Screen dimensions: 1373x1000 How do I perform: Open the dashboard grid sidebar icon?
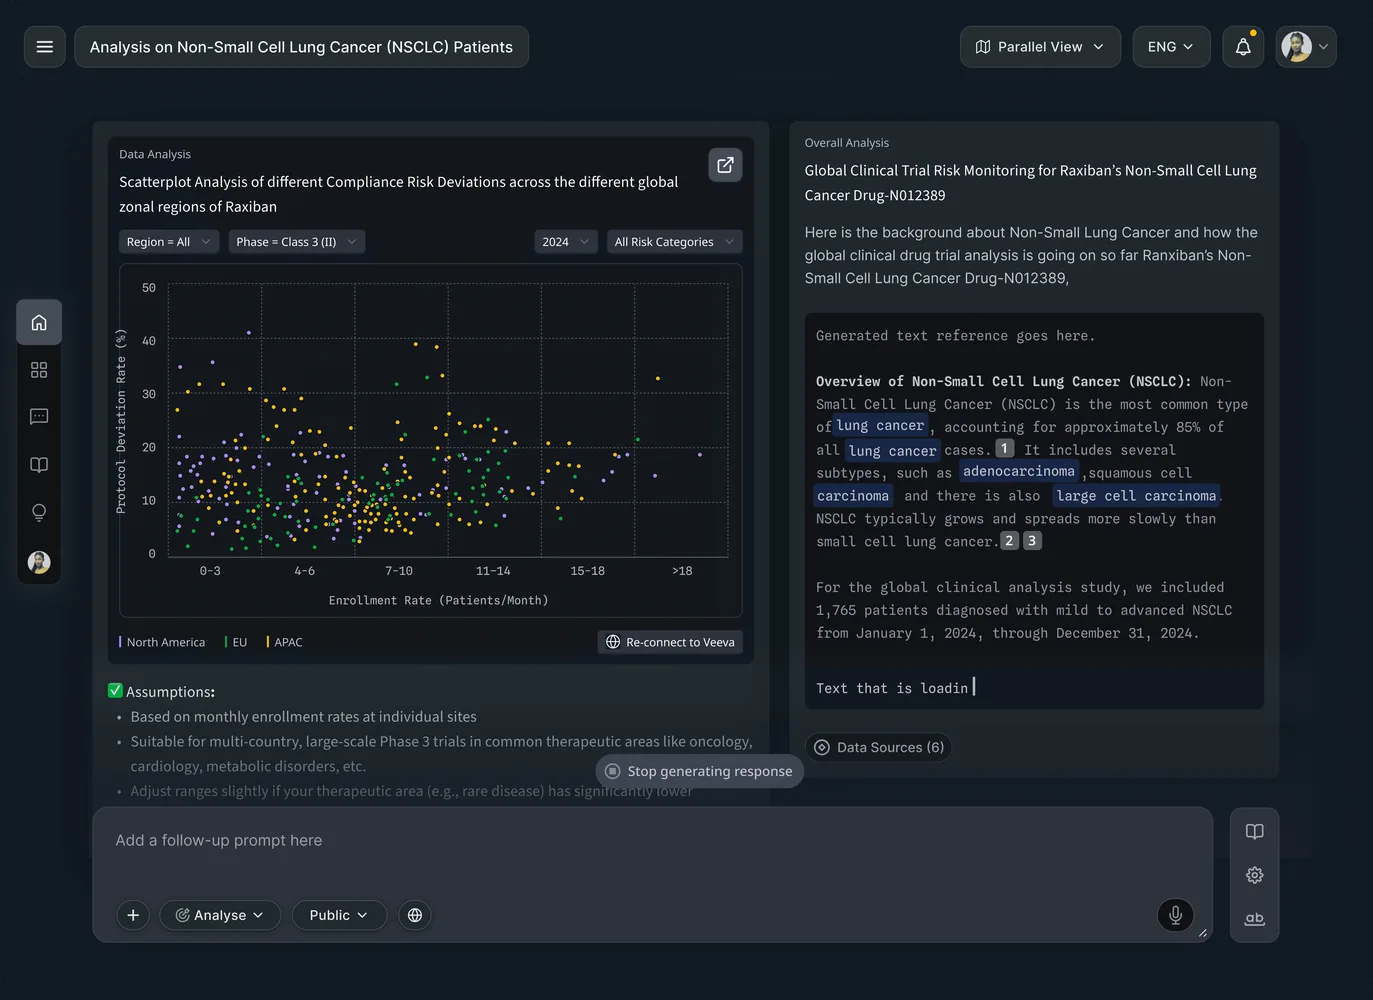39,370
